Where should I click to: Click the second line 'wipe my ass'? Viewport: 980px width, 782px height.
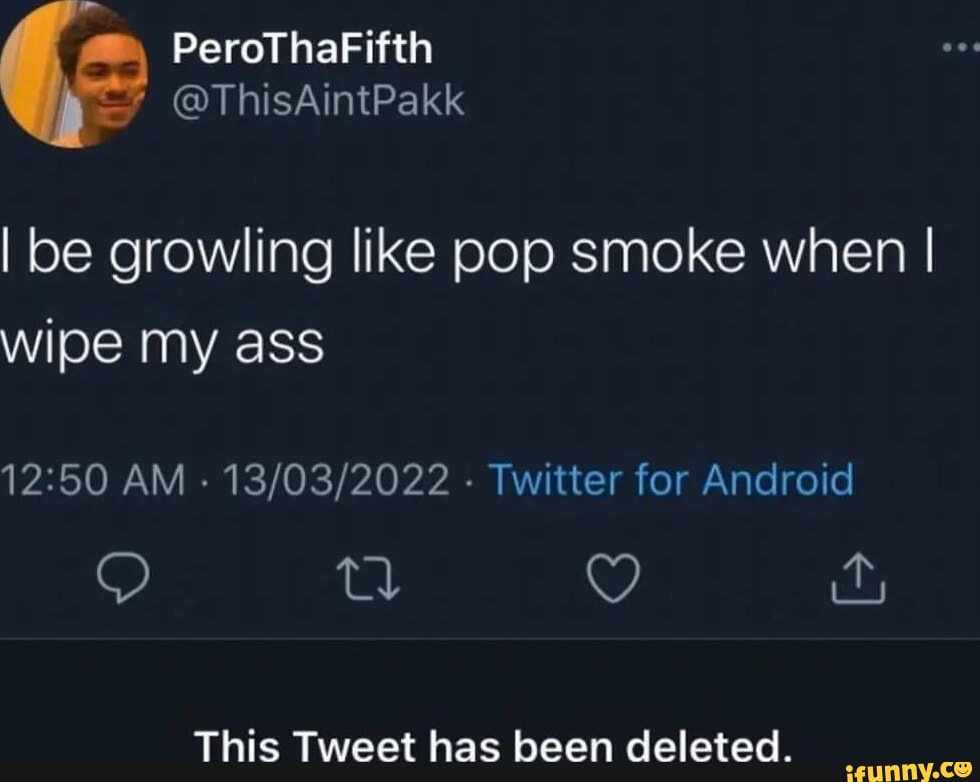[163, 345]
